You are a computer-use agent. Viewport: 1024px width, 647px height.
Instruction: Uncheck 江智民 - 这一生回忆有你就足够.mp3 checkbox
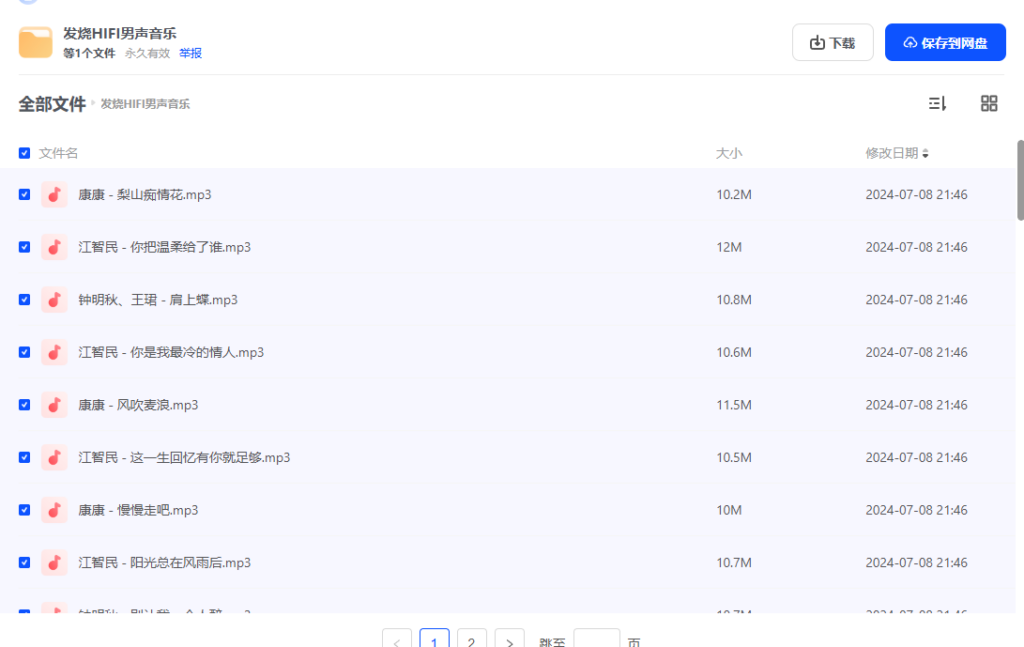[x=24, y=457]
